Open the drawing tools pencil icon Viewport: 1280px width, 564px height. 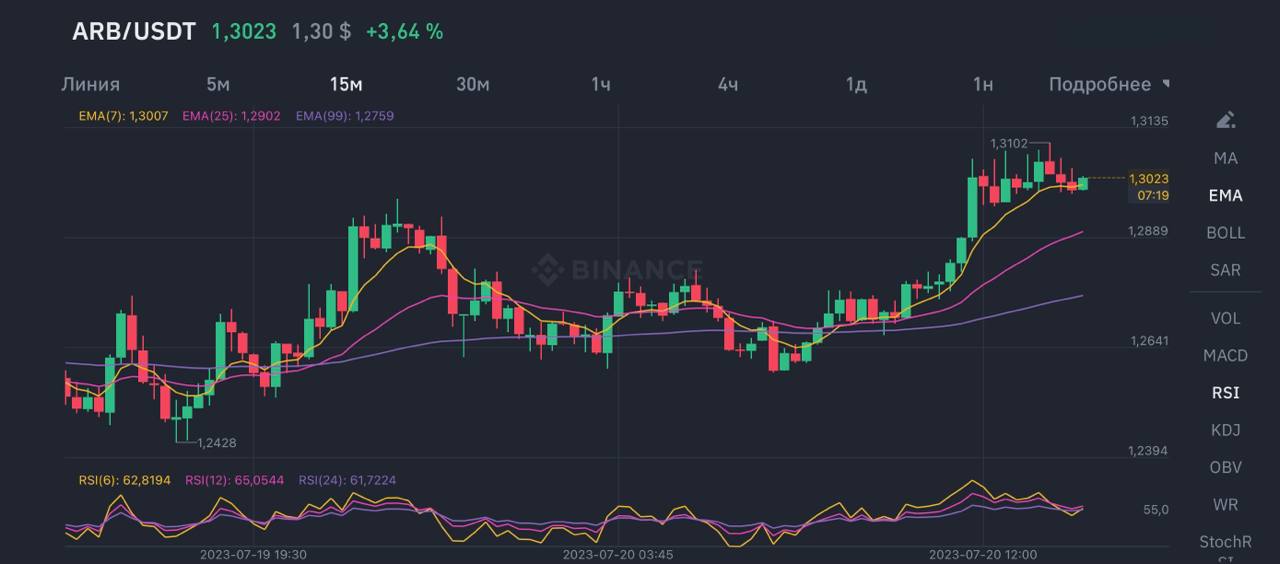(1225, 120)
